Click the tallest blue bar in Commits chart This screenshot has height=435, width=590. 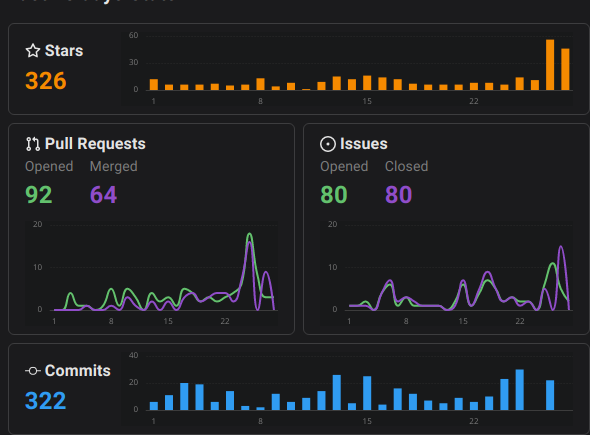[519, 390]
